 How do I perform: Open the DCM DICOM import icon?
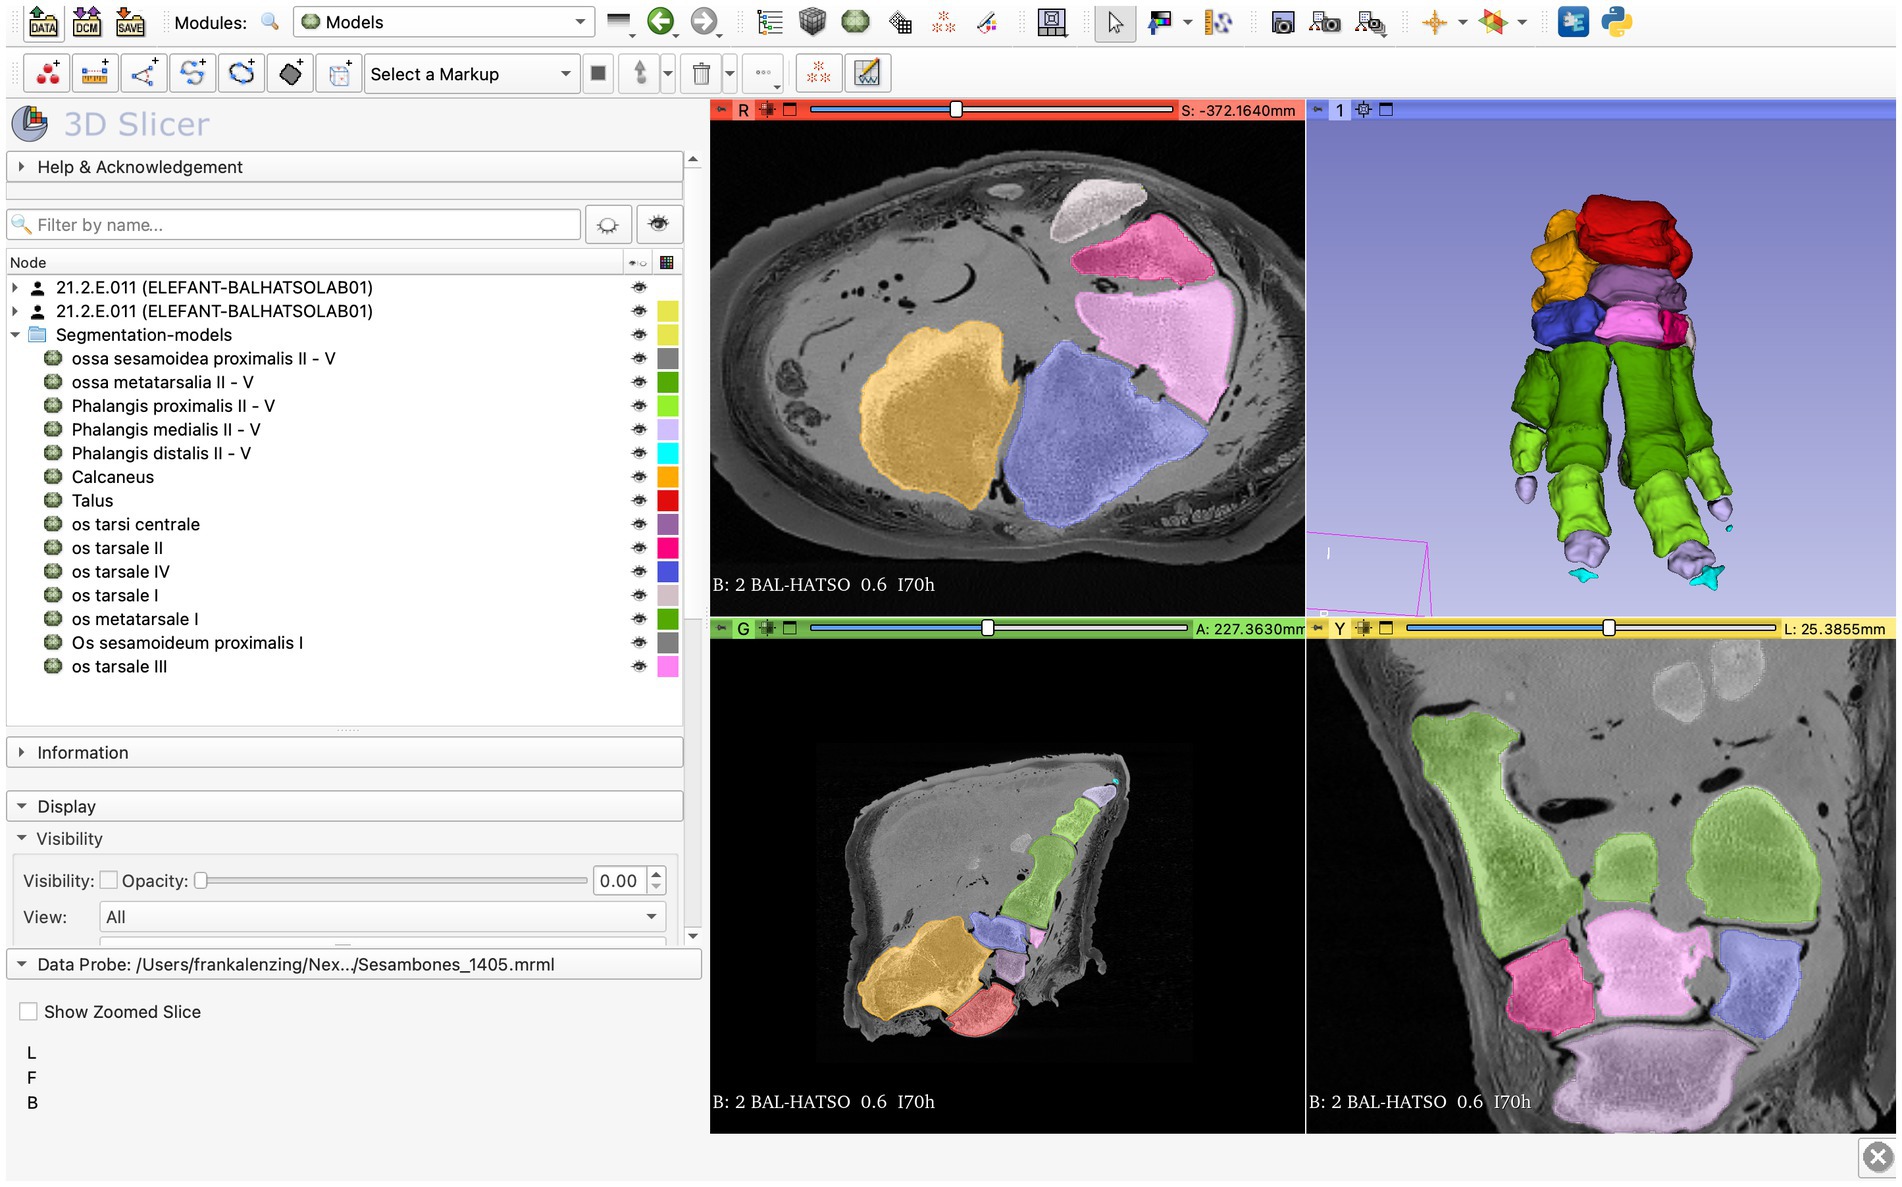pos(87,21)
